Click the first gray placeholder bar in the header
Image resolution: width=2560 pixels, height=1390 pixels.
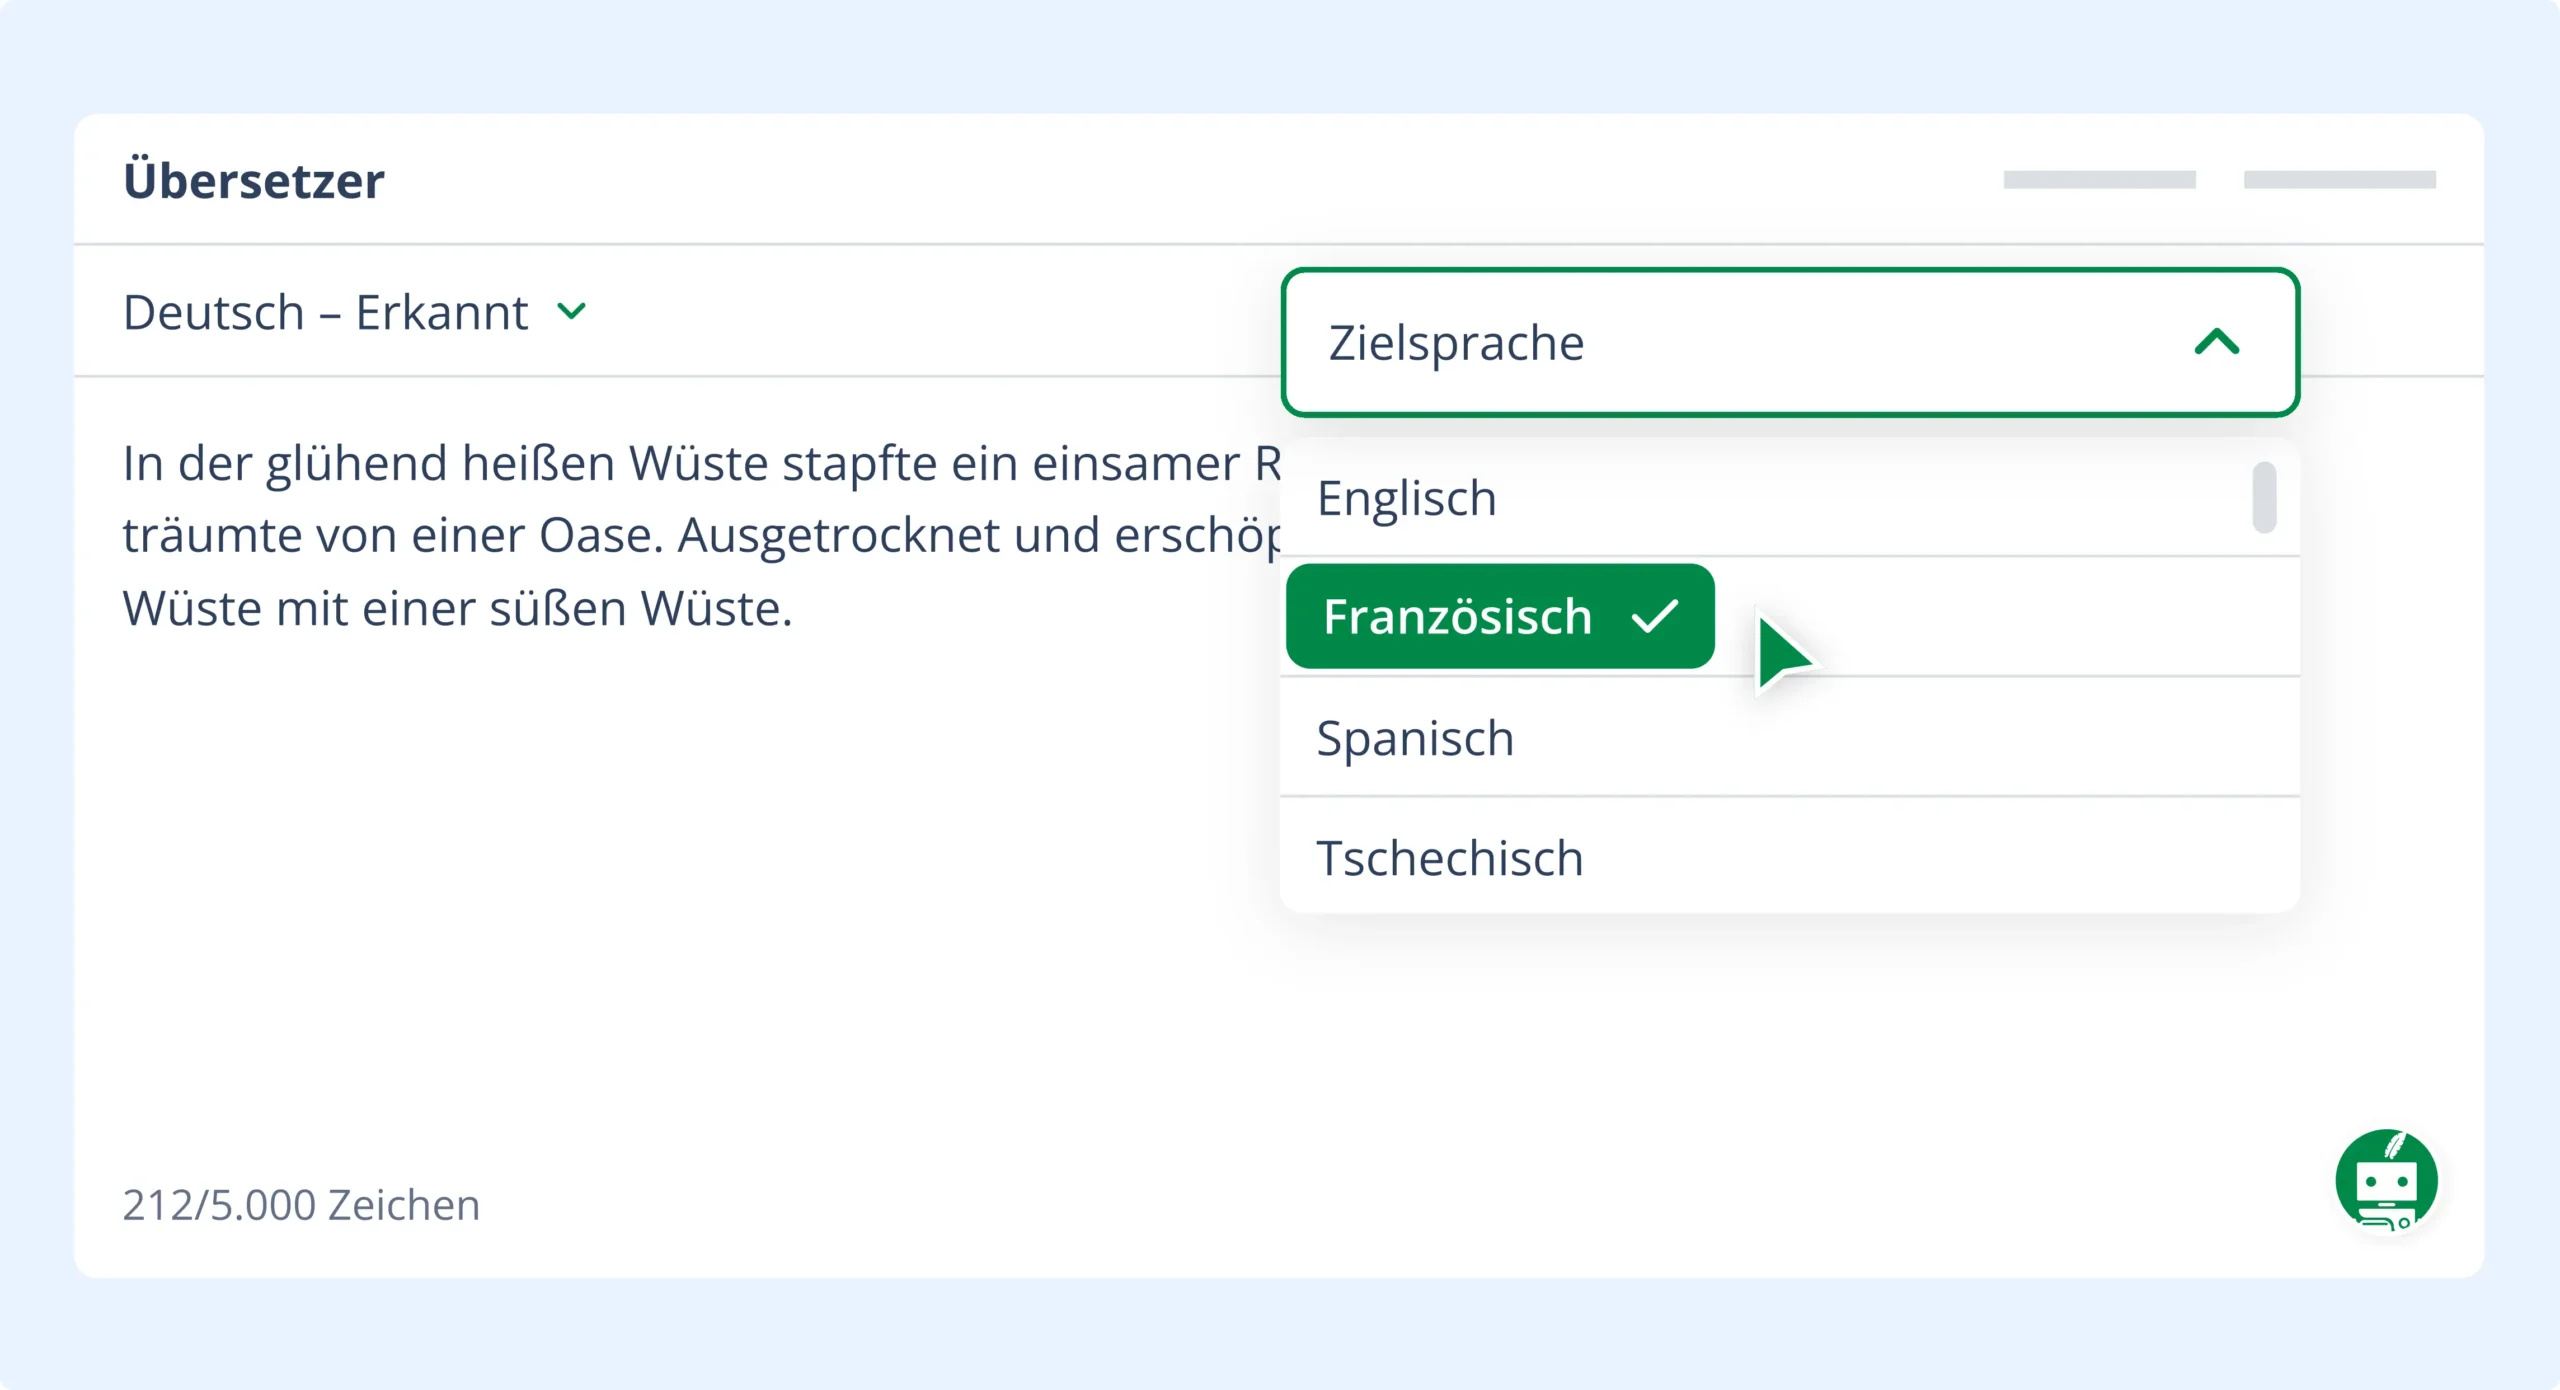pyautogui.click(x=2099, y=180)
